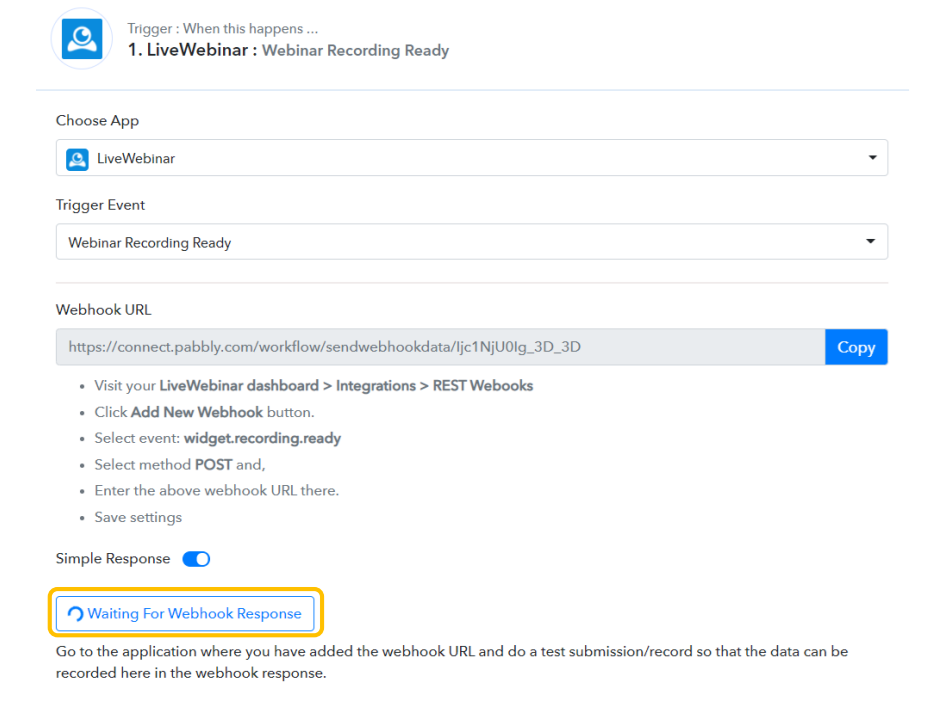The height and width of the screenshot is (706, 948).
Task: Click the loading spinner icon in the webhook button
Action: pyautogui.click(x=75, y=614)
